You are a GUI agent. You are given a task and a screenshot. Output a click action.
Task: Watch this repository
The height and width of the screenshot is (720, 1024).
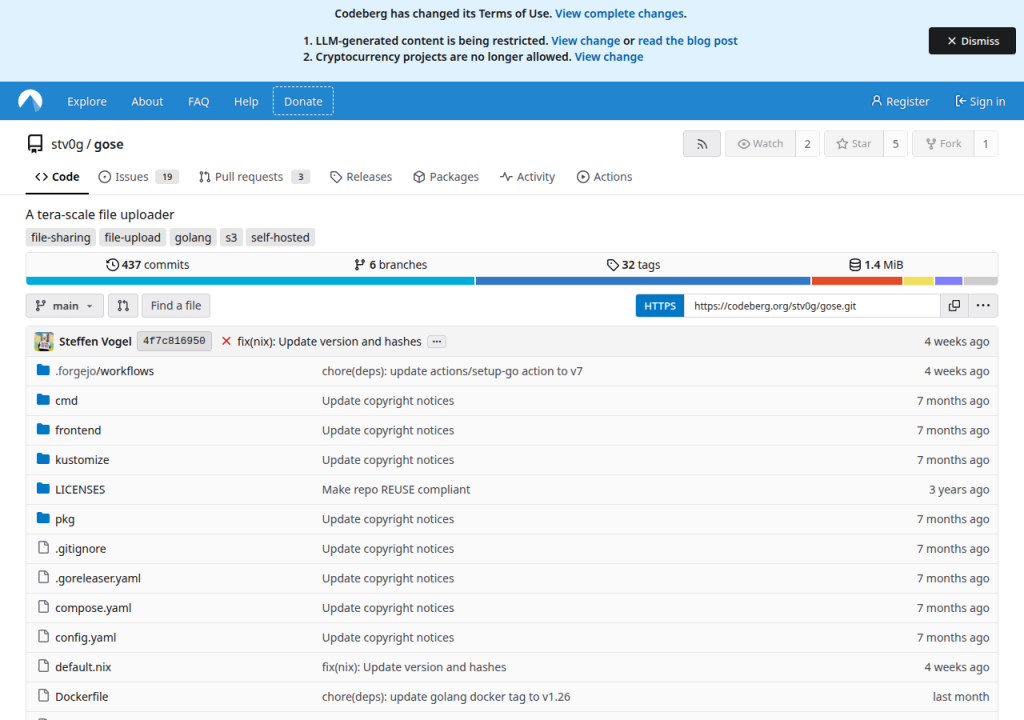tap(760, 144)
